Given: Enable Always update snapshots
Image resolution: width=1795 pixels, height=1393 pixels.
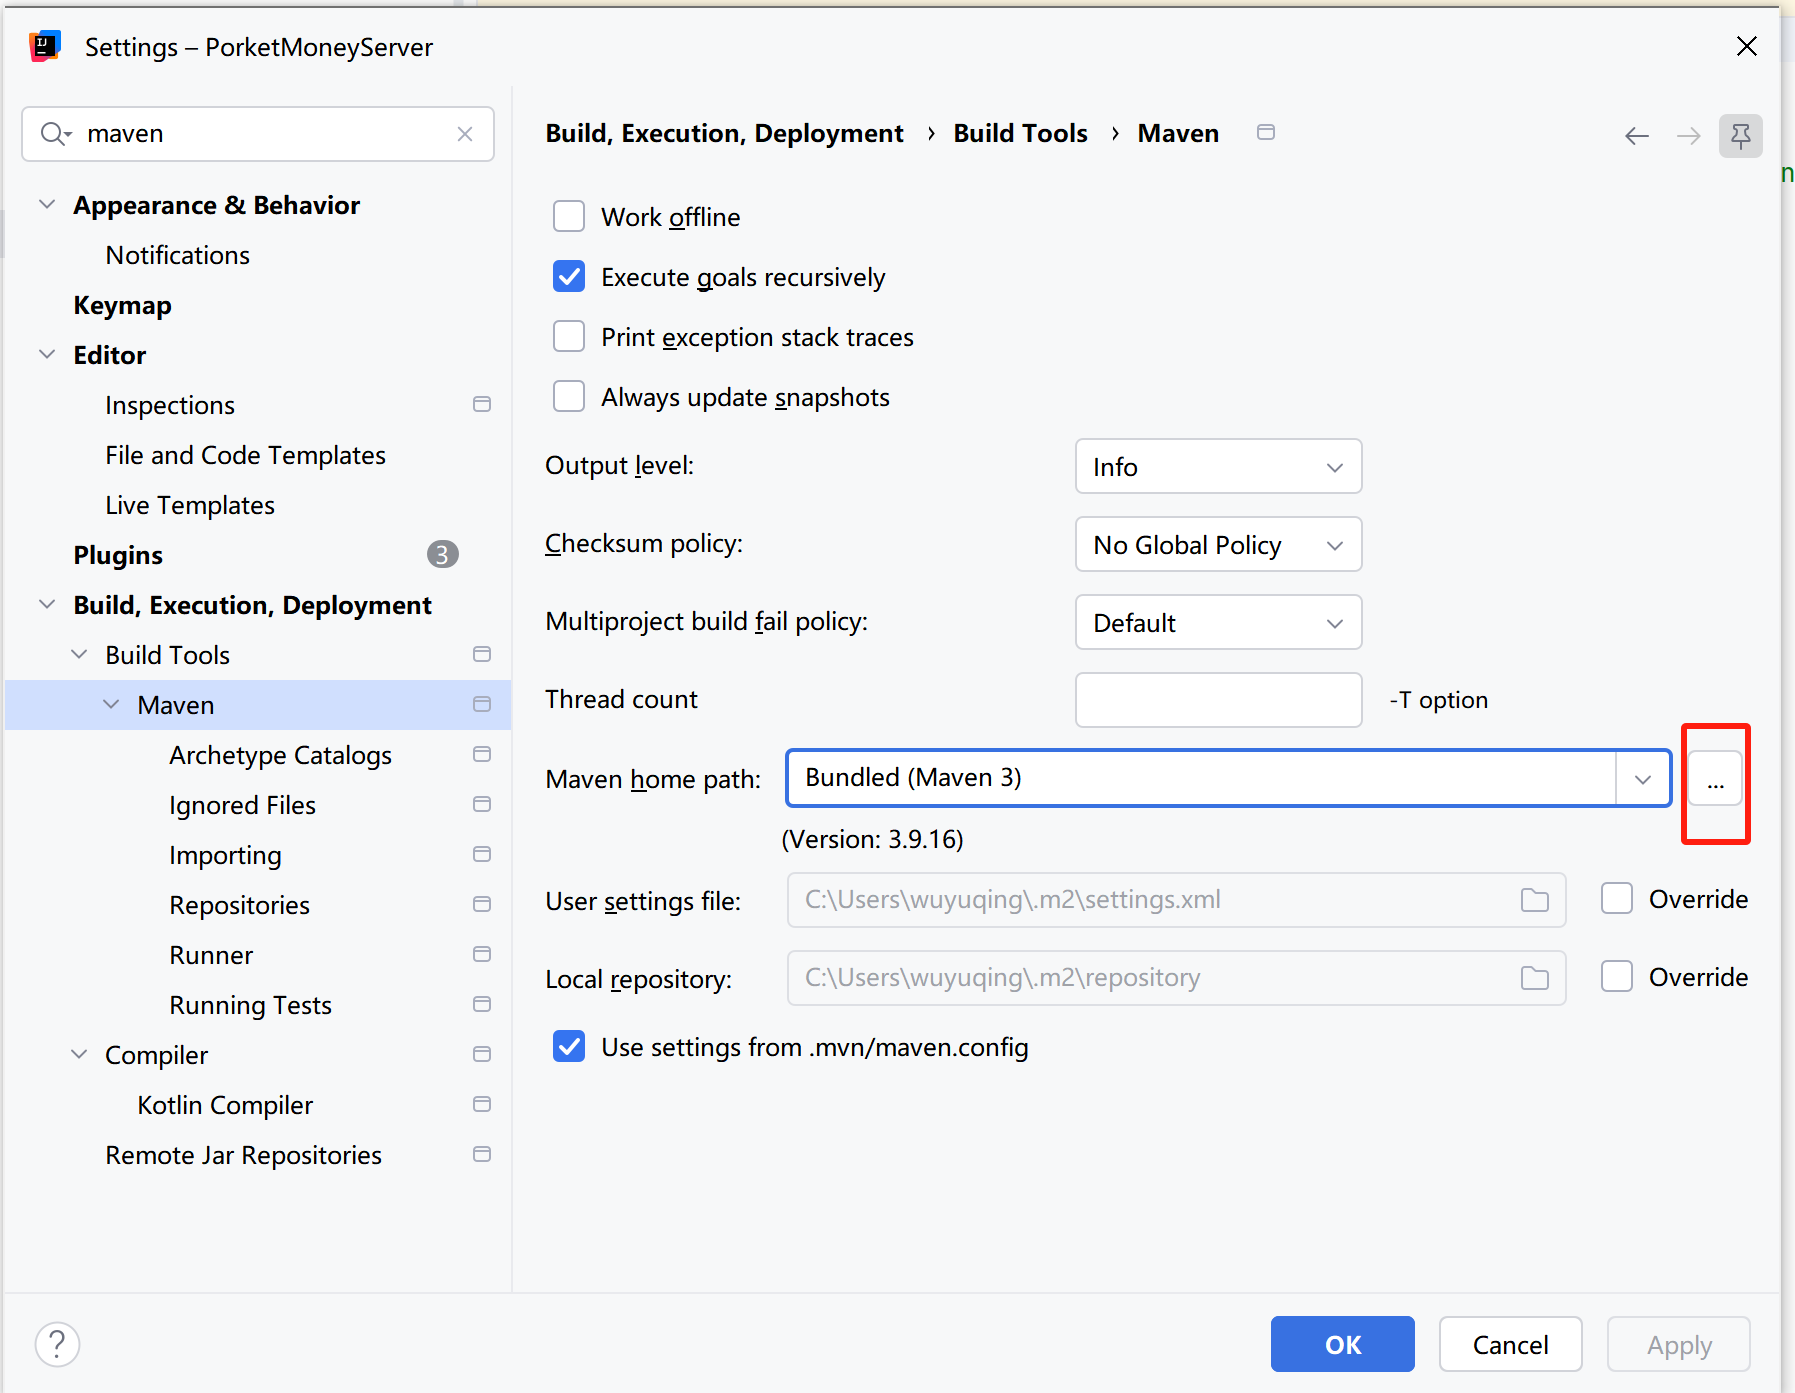Looking at the screenshot, I should (x=569, y=397).
